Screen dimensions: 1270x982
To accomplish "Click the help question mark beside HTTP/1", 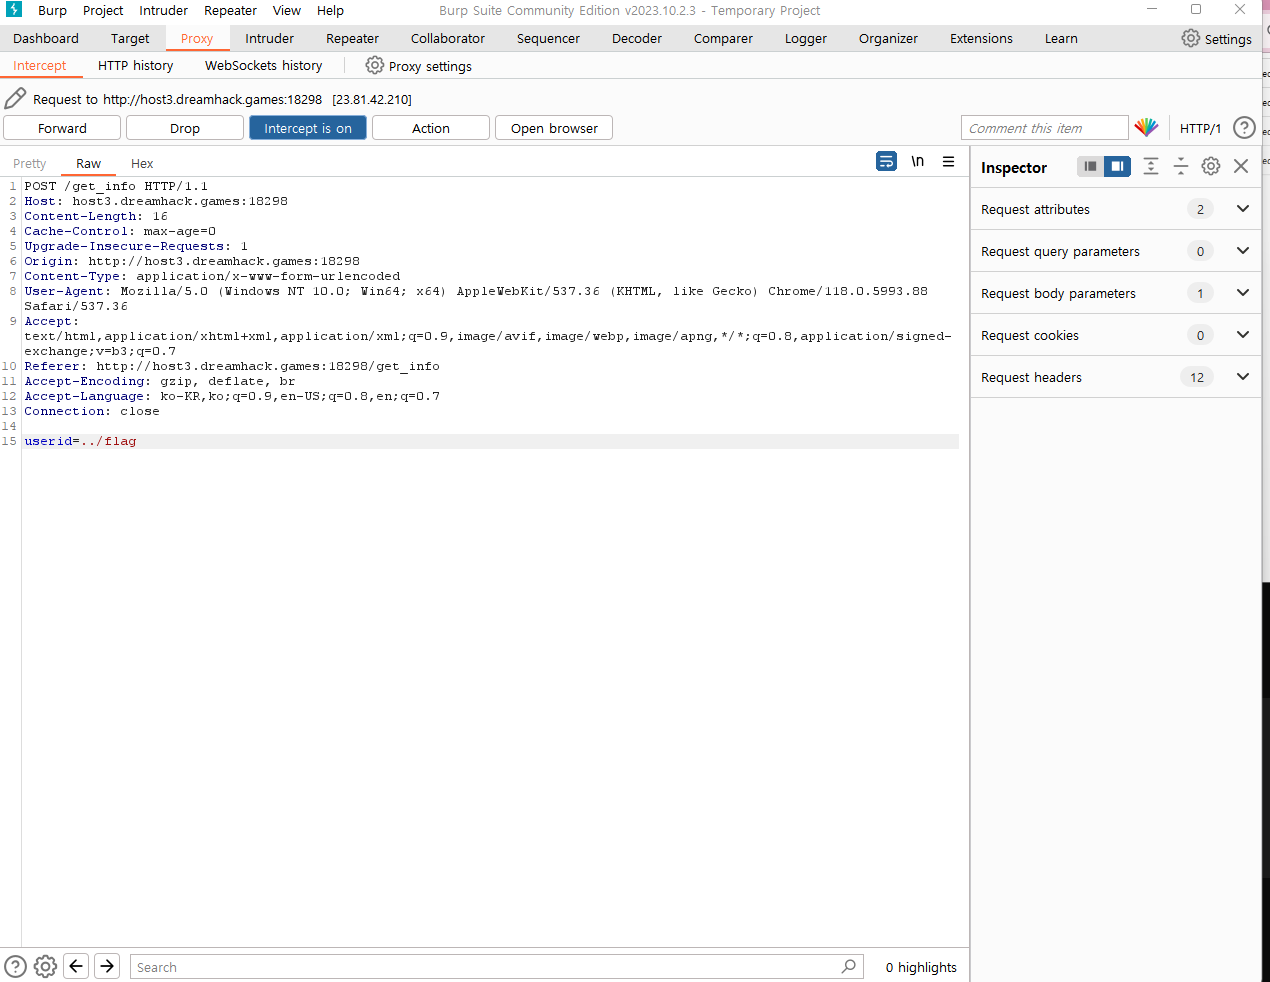I will tap(1244, 128).
